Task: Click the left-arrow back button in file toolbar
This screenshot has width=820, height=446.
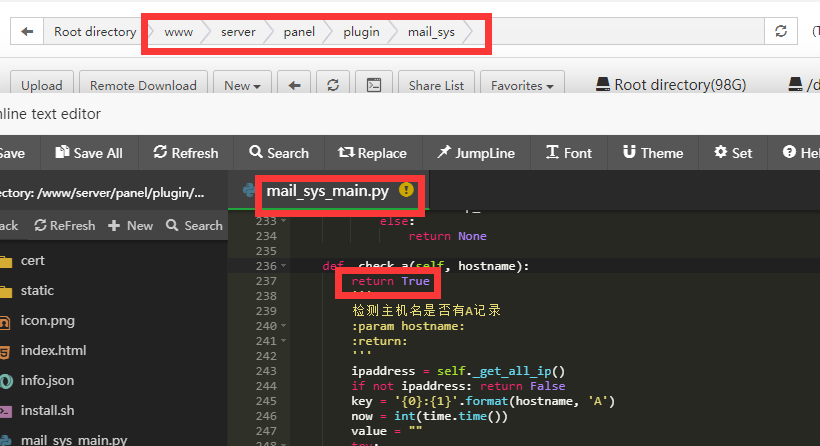Action: [x=294, y=85]
